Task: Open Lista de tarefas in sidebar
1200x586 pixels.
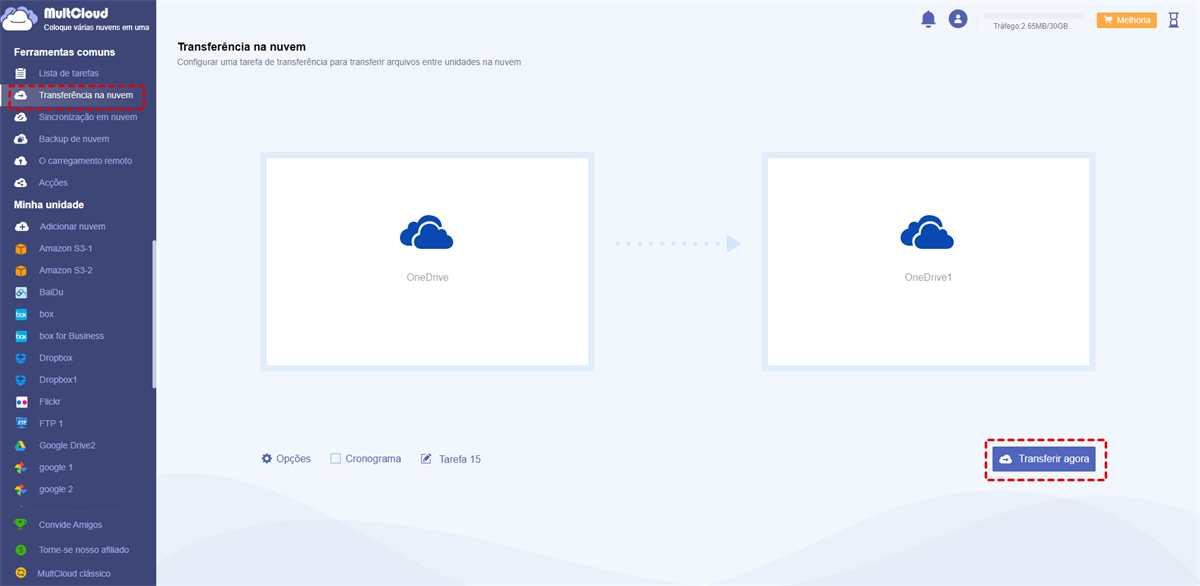Action: 69,73
